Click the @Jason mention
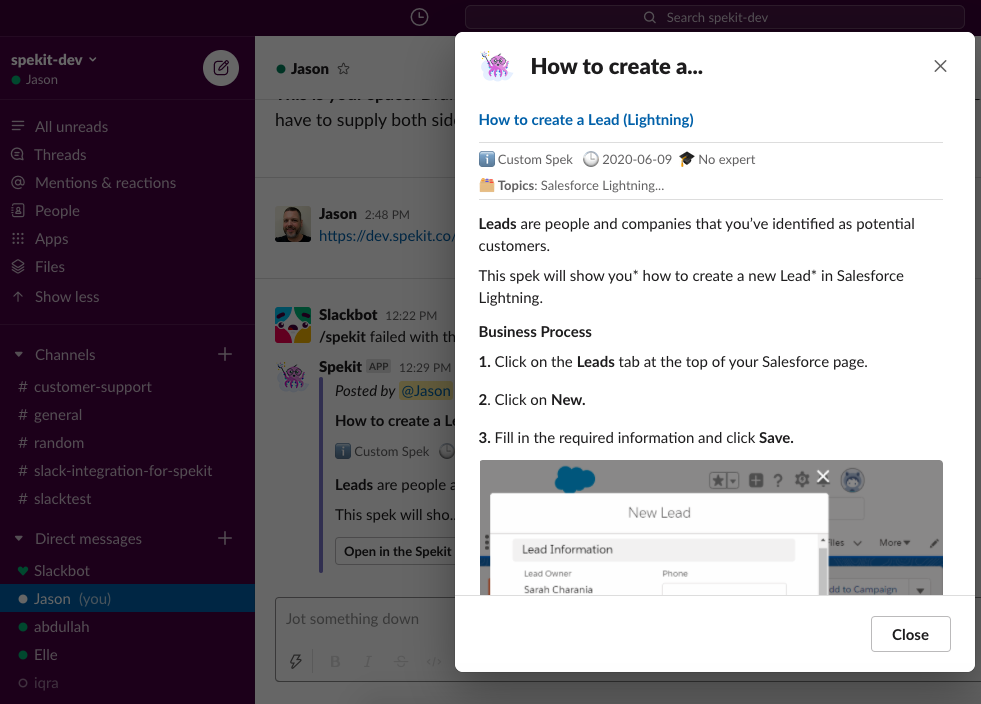Viewport: 981px width, 704px height. (425, 391)
